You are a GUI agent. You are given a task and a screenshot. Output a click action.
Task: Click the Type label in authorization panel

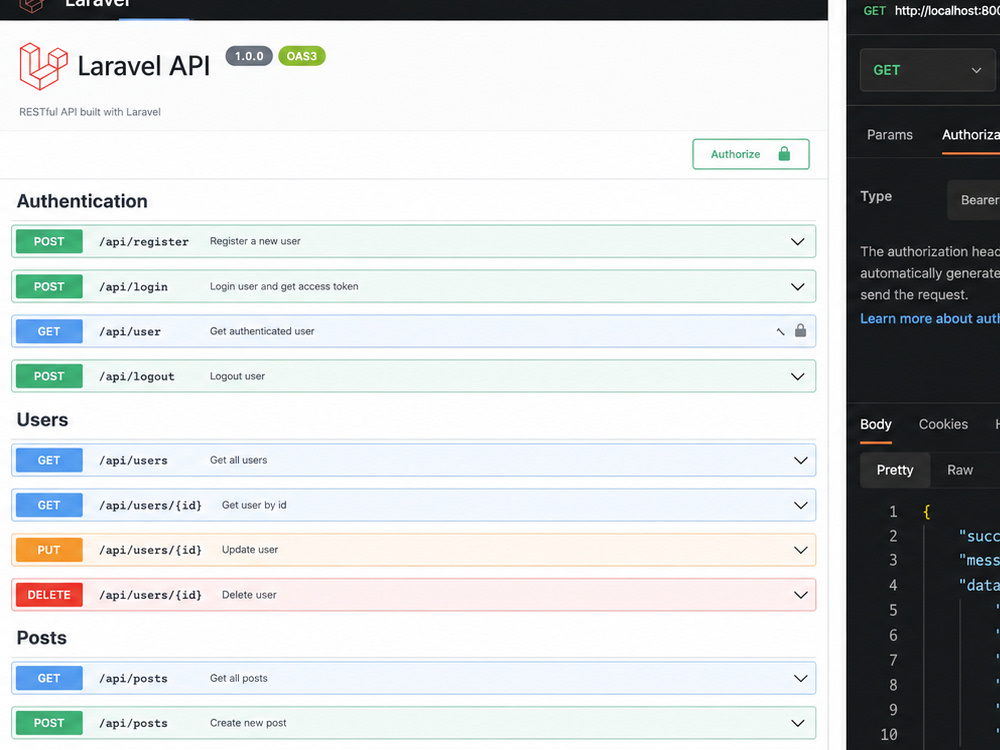(x=876, y=196)
